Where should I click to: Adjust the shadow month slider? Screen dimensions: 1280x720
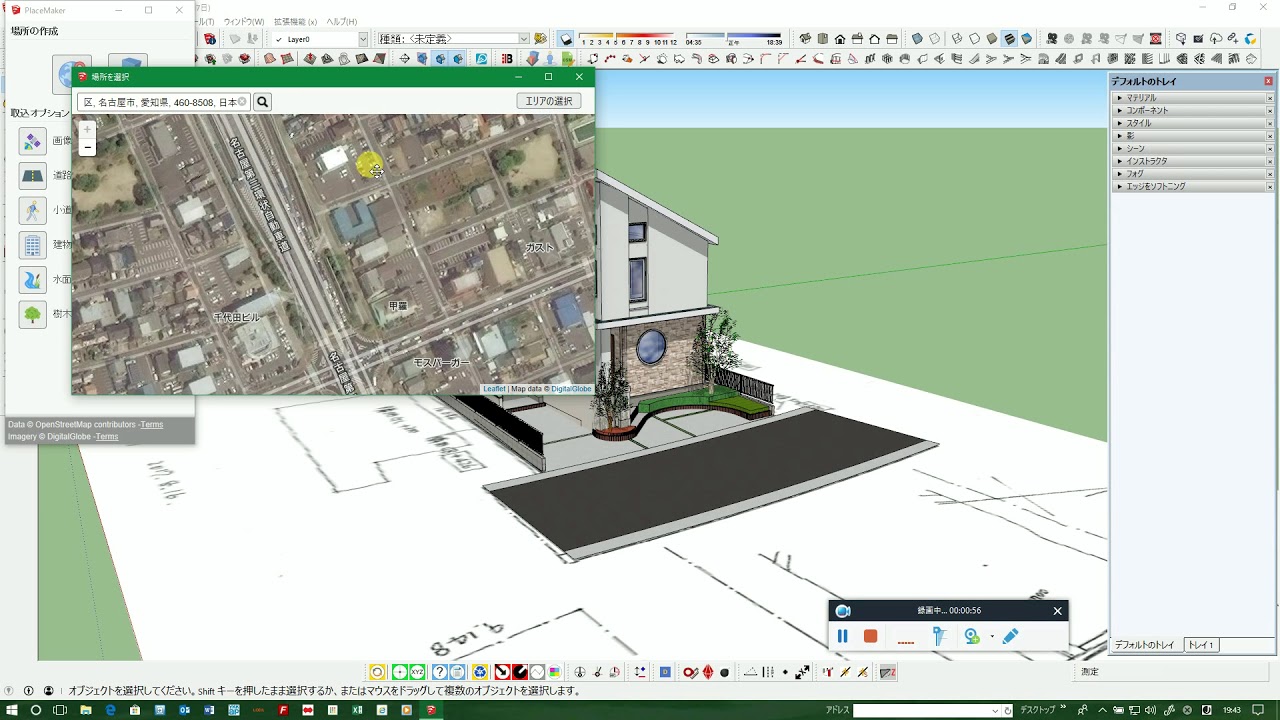pyautogui.click(x=629, y=36)
